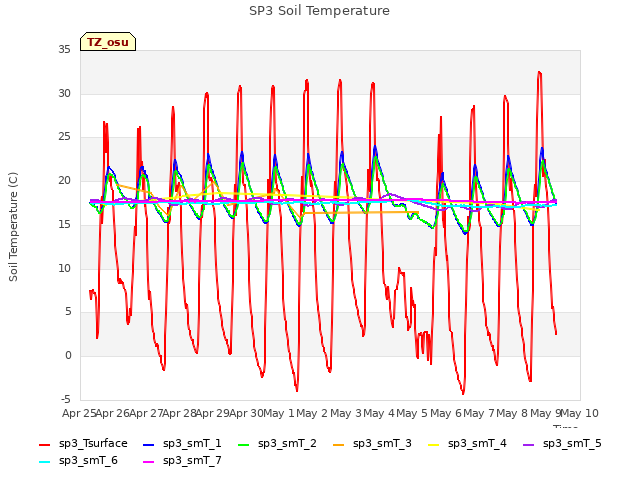Click the cyan sp3_smT_6 legend swatch
This screenshot has width=640, height=480.
click(x=44, y=462)
